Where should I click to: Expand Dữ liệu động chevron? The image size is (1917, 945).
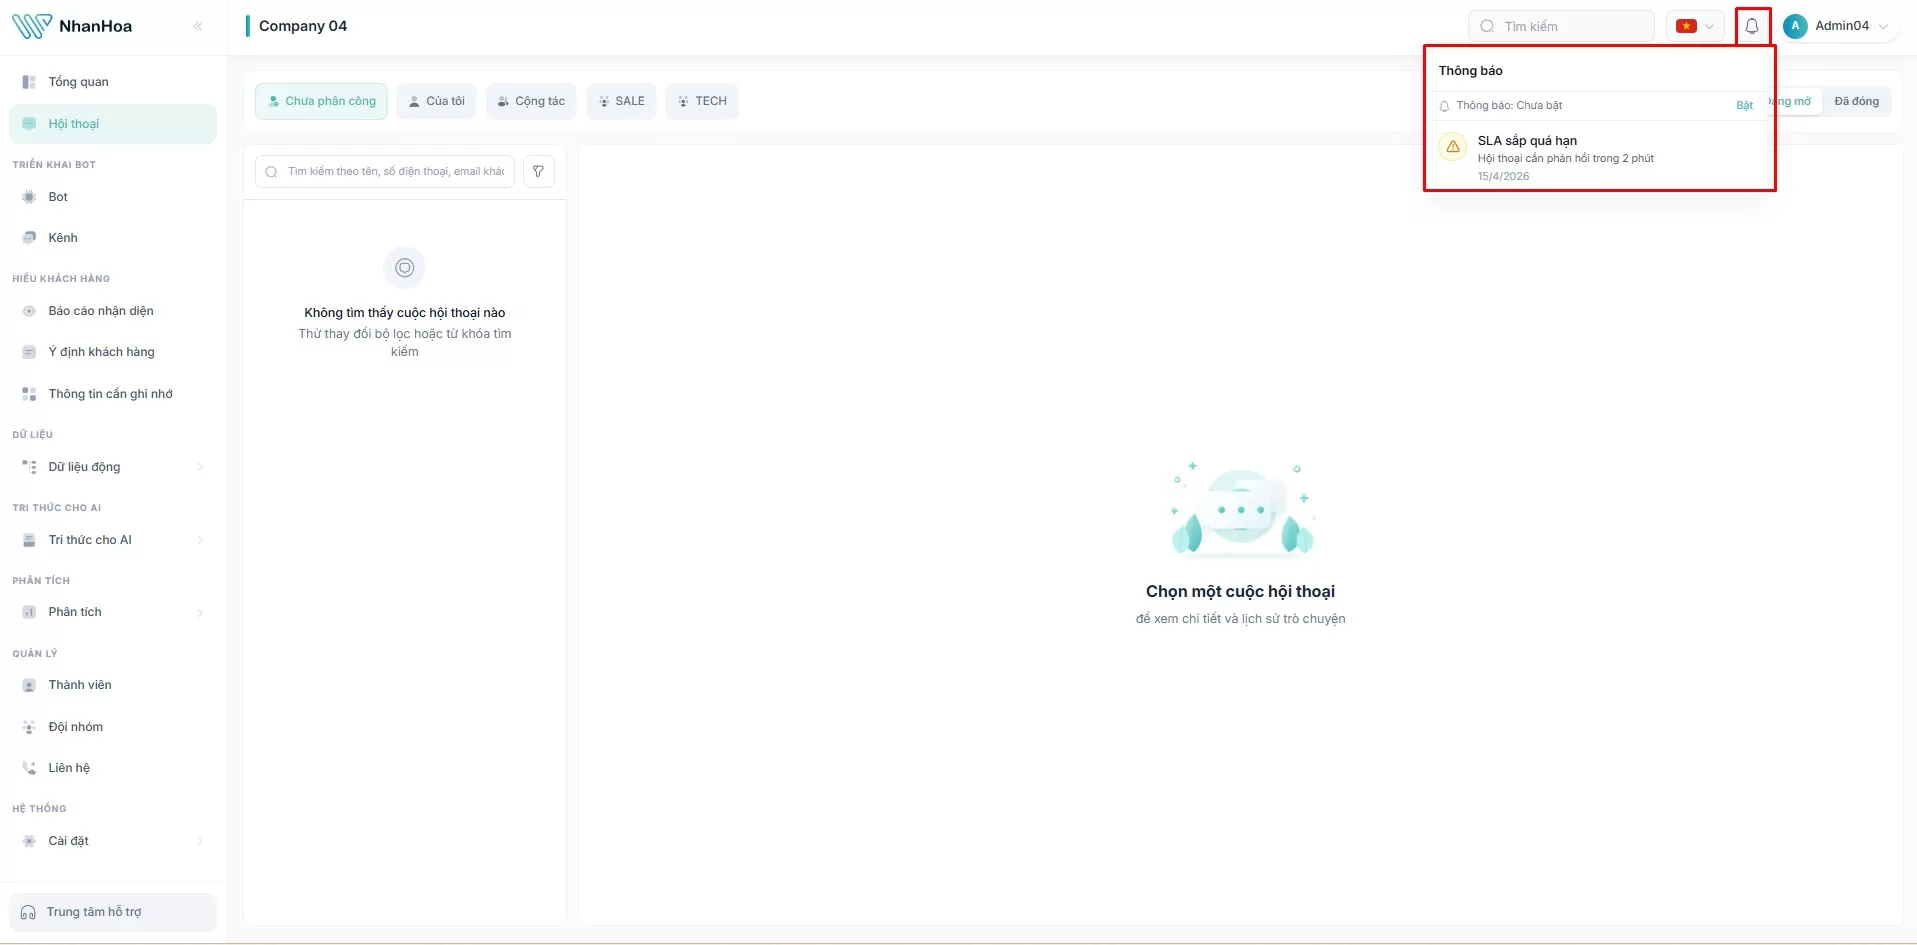pos(200,467)
